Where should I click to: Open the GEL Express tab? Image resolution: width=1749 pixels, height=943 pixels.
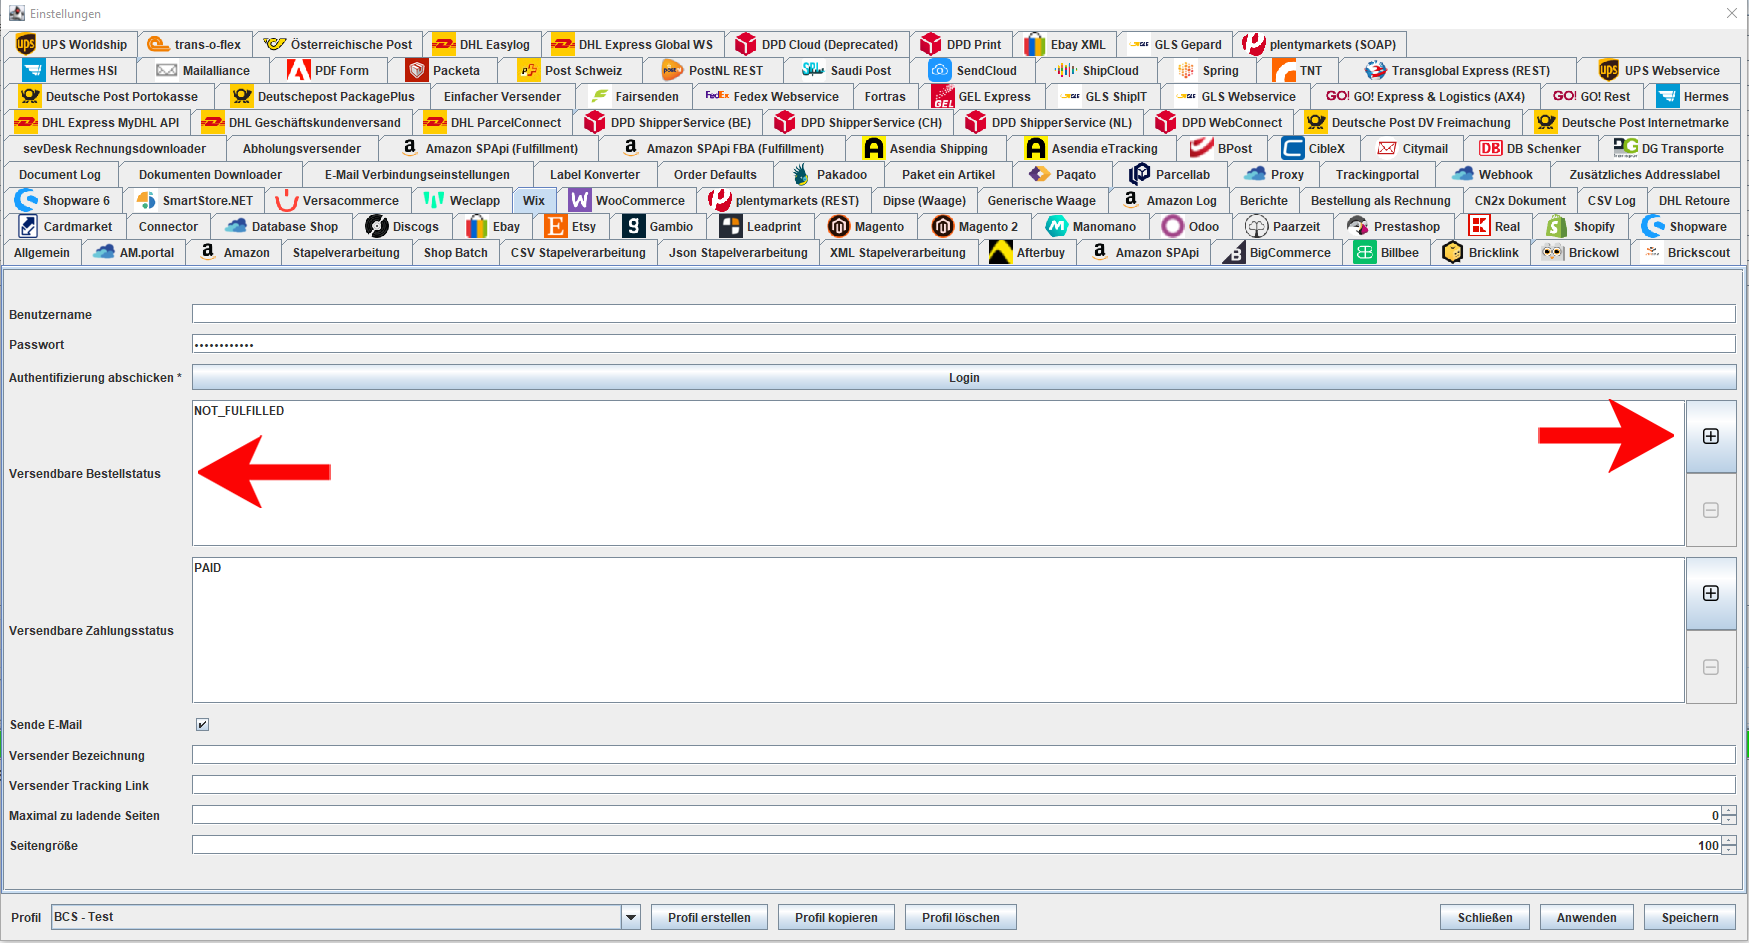[x=982, y=96]
